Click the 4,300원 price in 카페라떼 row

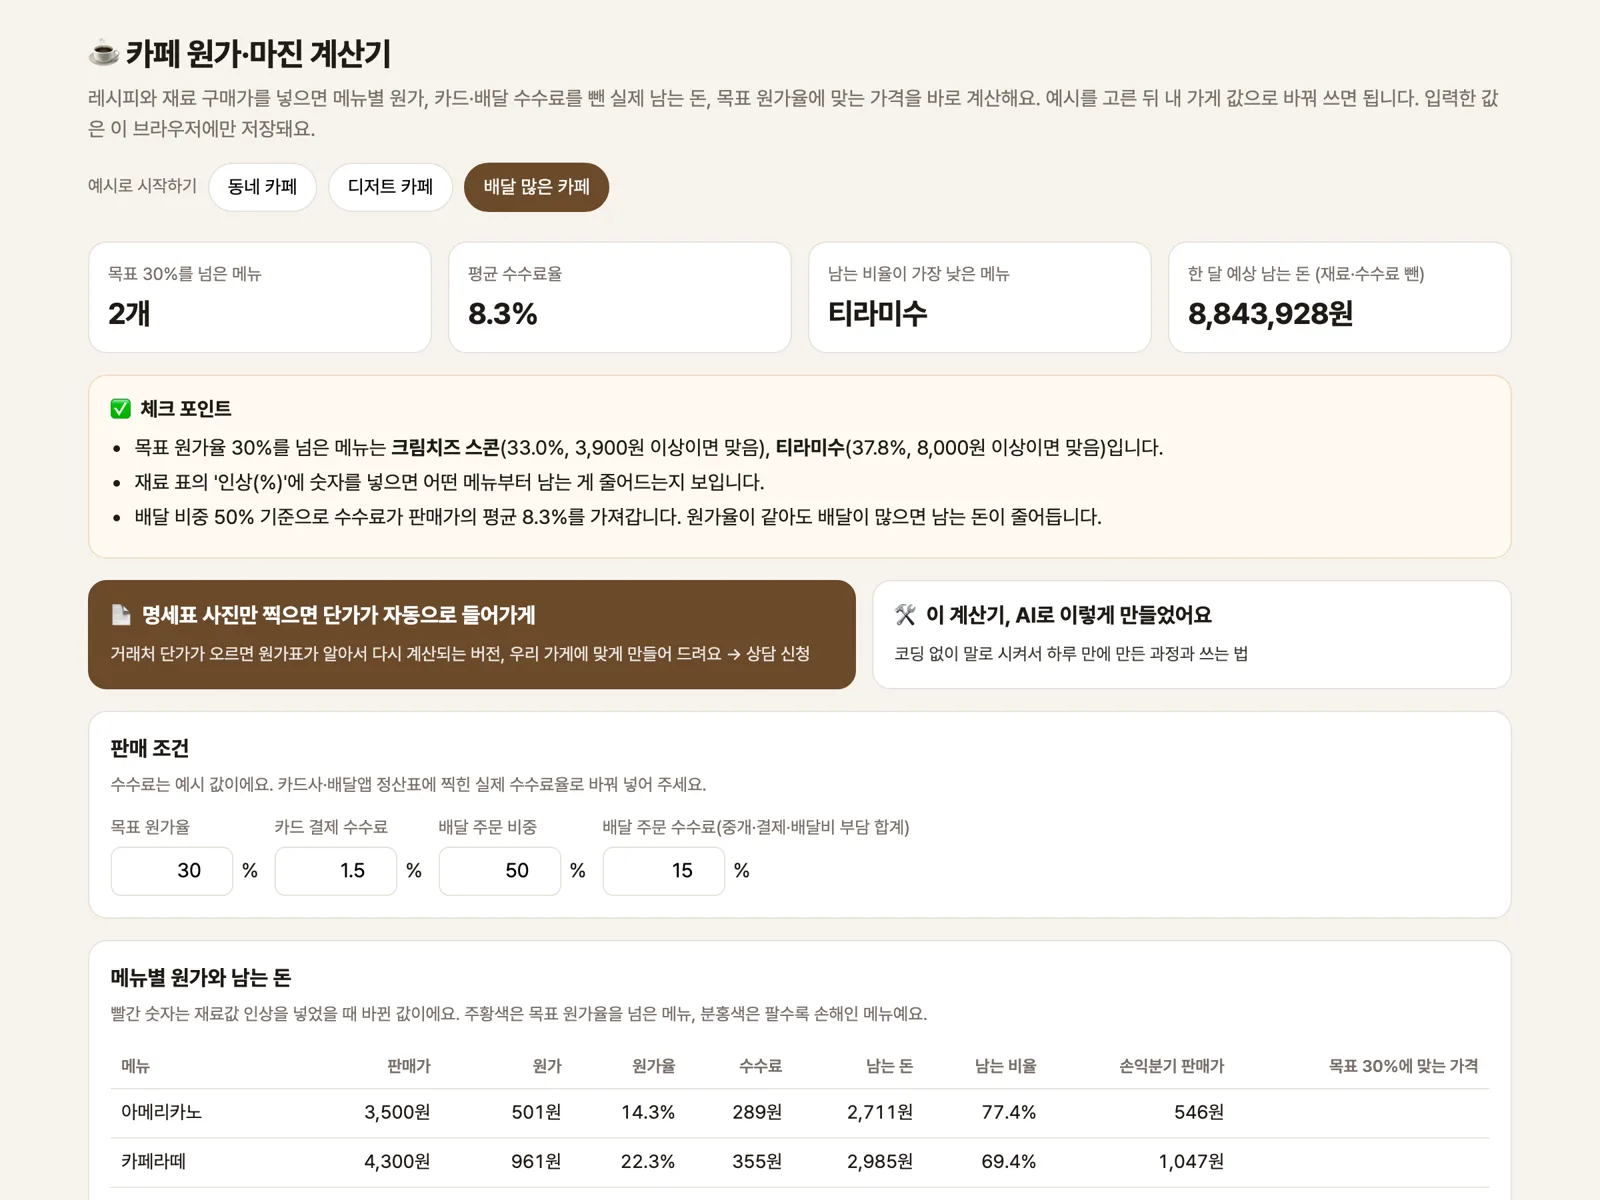click(397, 1162)
